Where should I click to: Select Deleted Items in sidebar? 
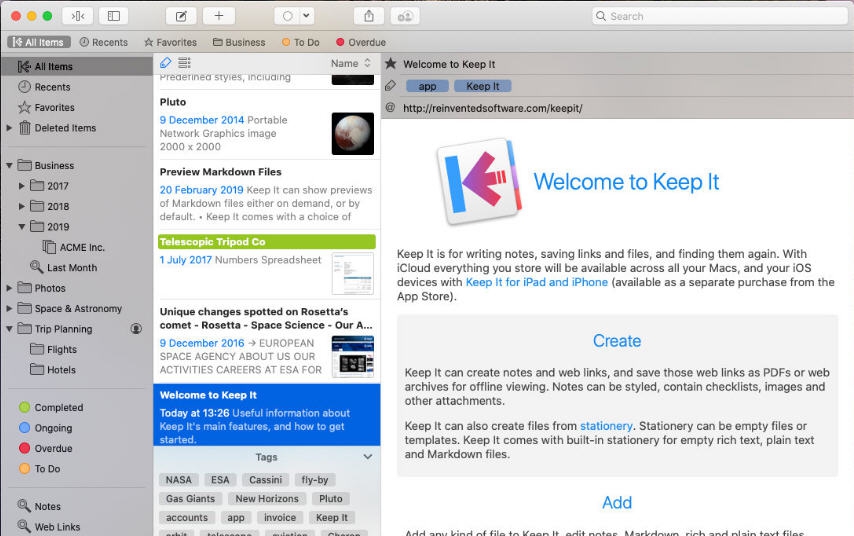77,128
